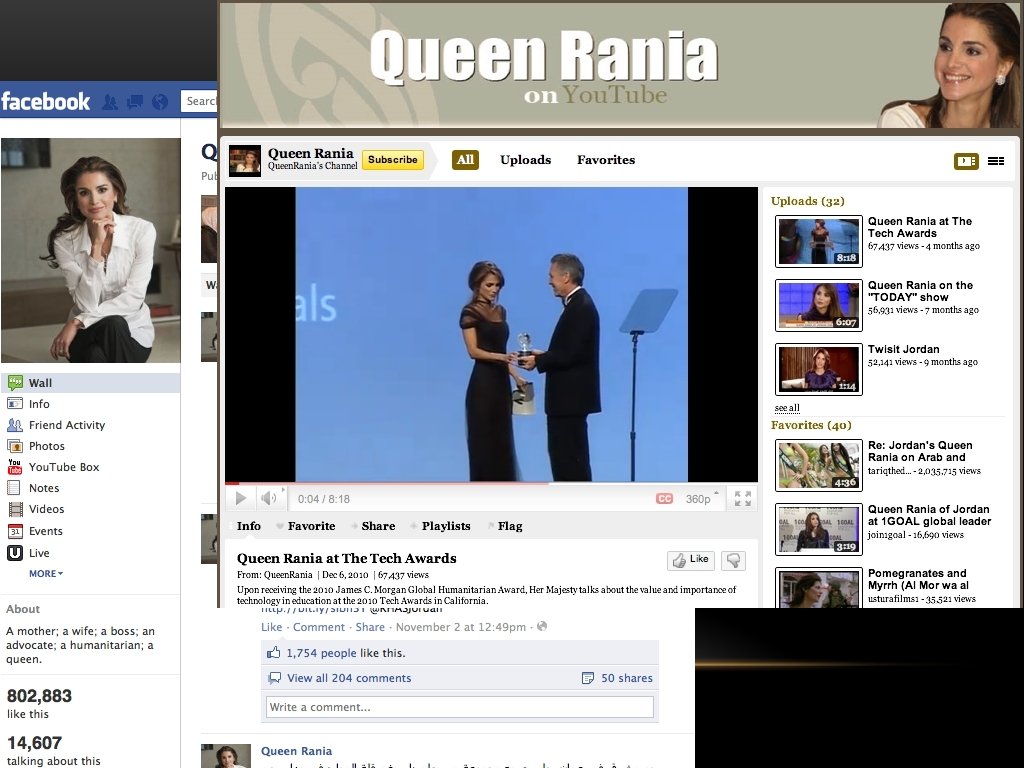The height and width of the screenshot is (768, 1024).
Task: Open Photos in Facebook sidebar
Action: tap(46, 445)
